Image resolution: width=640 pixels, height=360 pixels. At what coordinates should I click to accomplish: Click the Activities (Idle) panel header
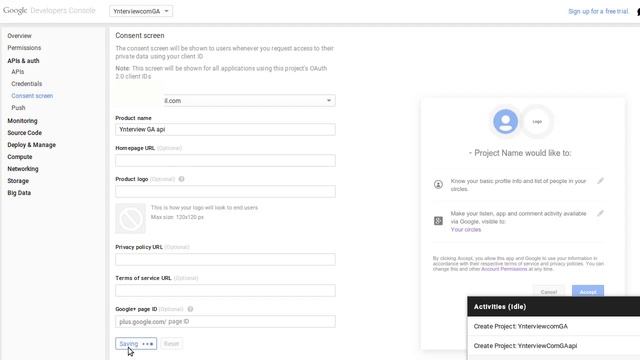point(553,307)
